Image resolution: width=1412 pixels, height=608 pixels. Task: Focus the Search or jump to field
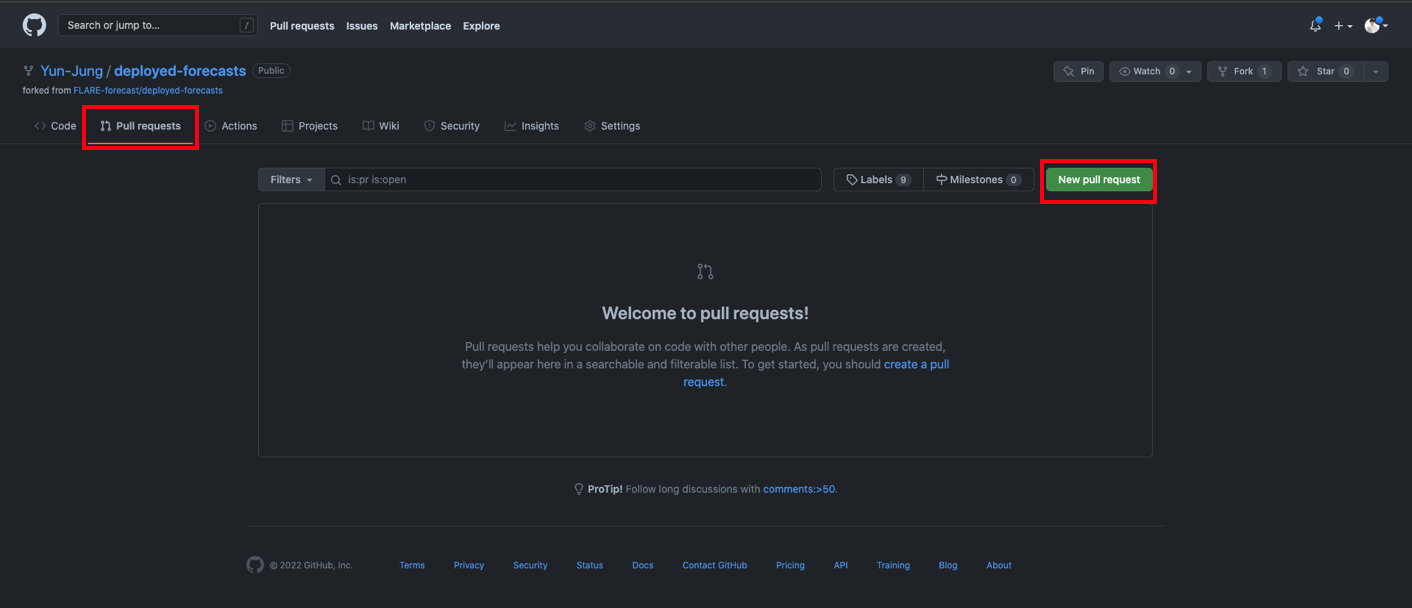[158, 25]
